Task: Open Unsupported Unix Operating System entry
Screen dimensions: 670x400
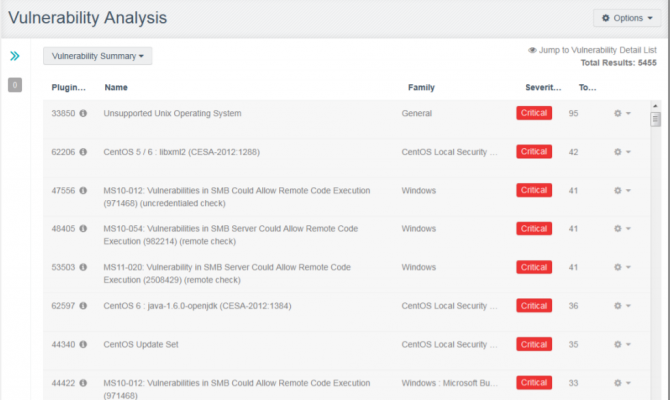Action: coord(172,113)
